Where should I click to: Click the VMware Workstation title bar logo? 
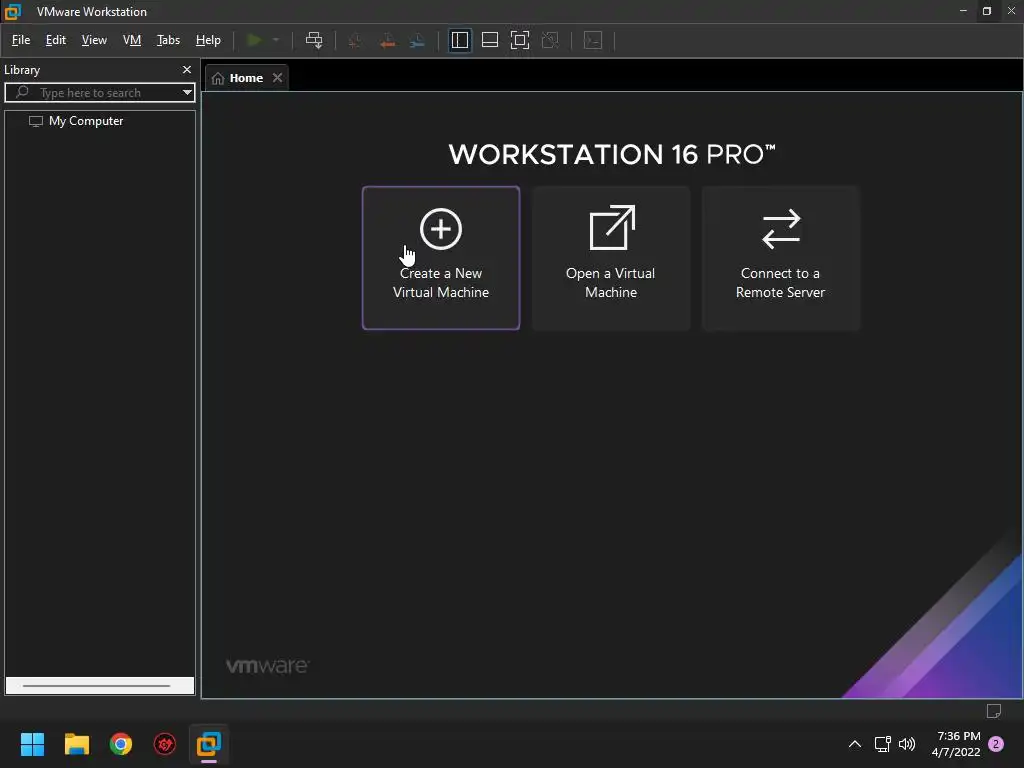tap(13, 12)
